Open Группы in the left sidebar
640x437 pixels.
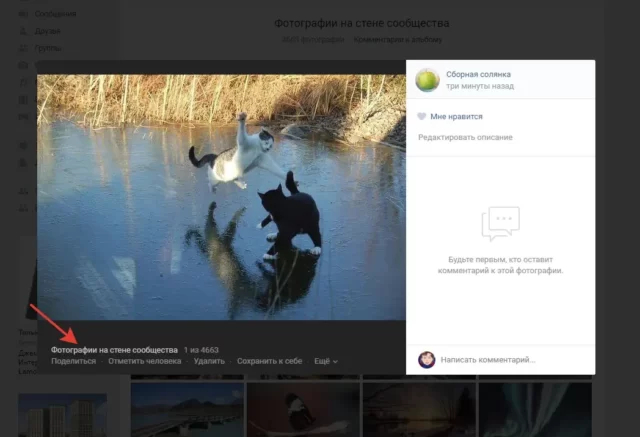point(48,48)
